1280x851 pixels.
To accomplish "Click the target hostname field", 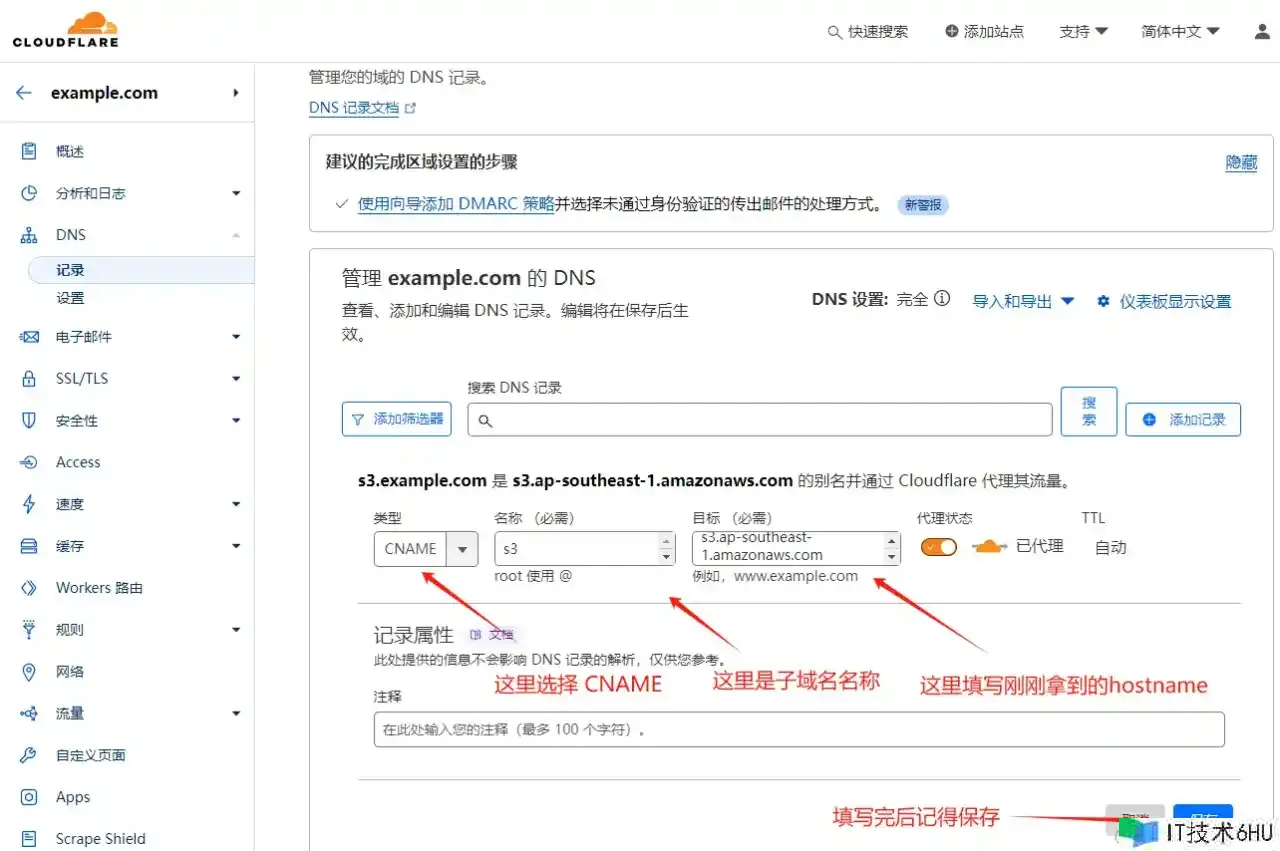I will point(796,548).
